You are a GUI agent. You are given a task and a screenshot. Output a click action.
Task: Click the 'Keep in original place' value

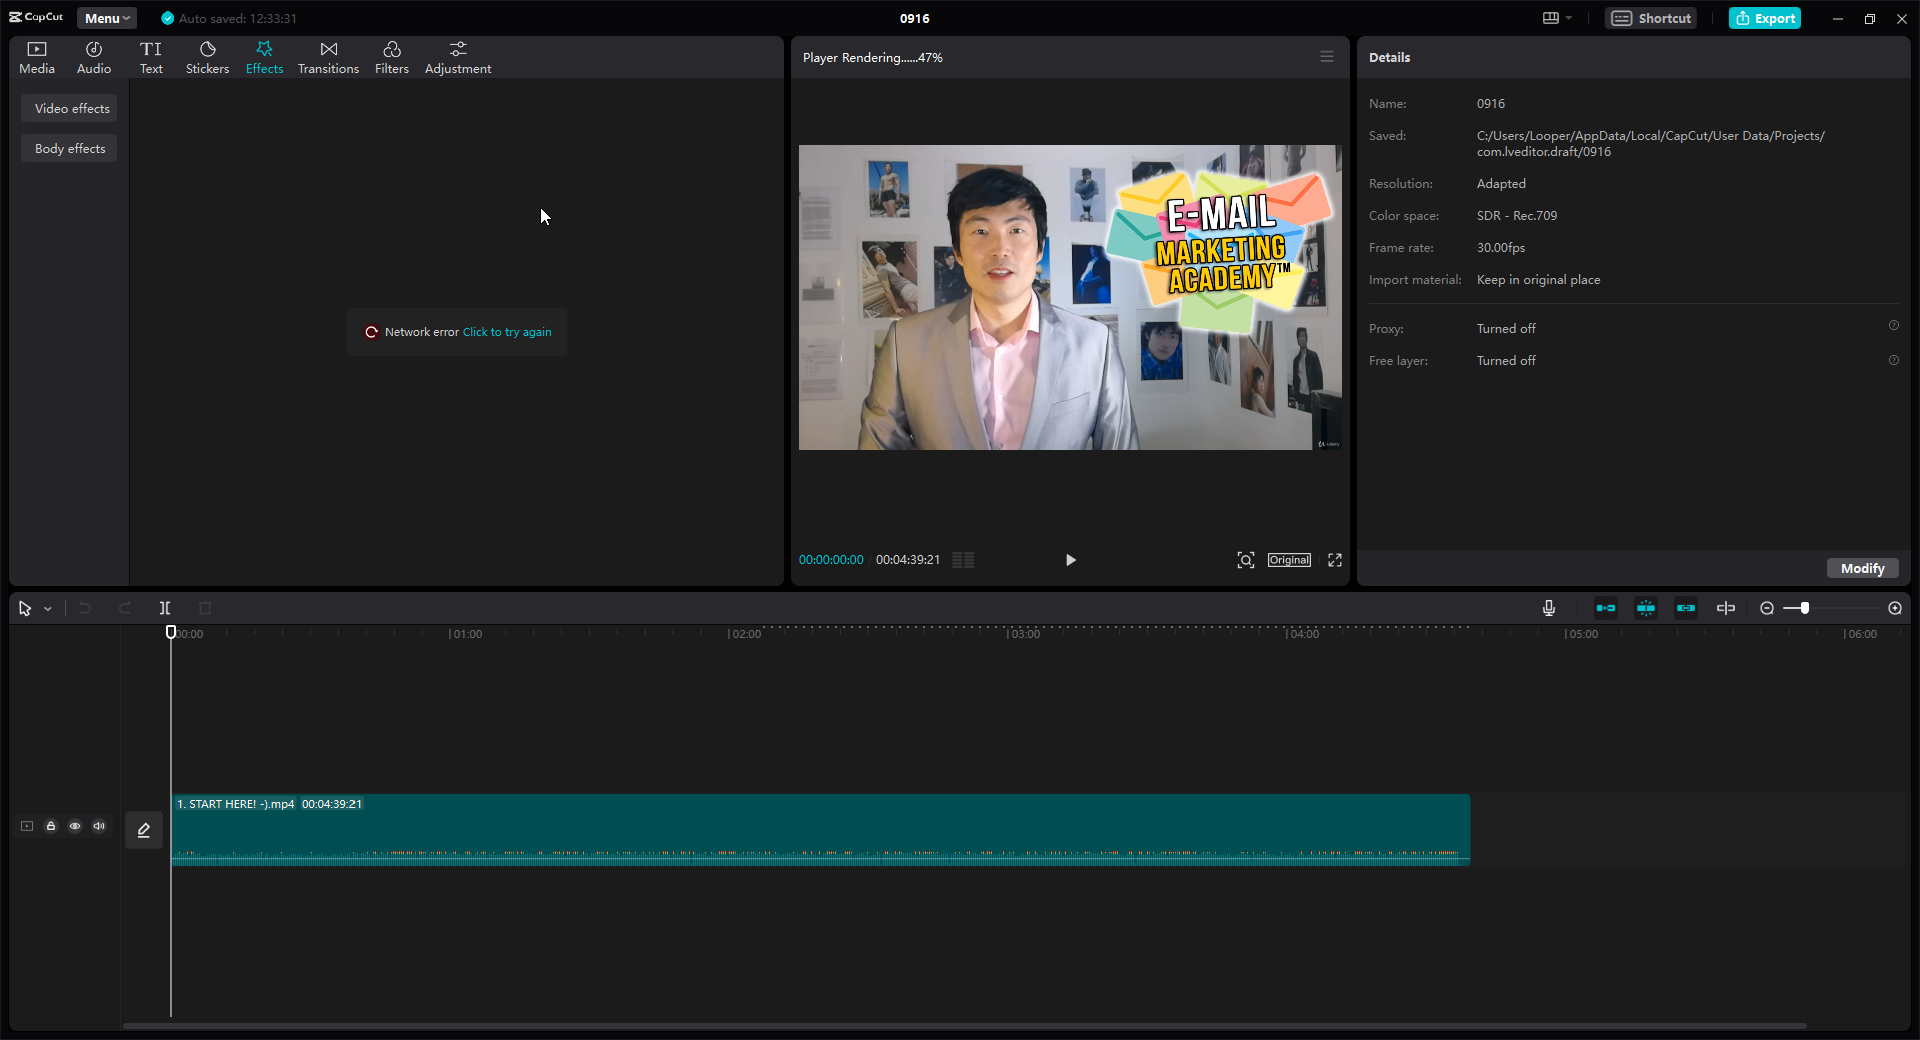tap(1538, 280)
